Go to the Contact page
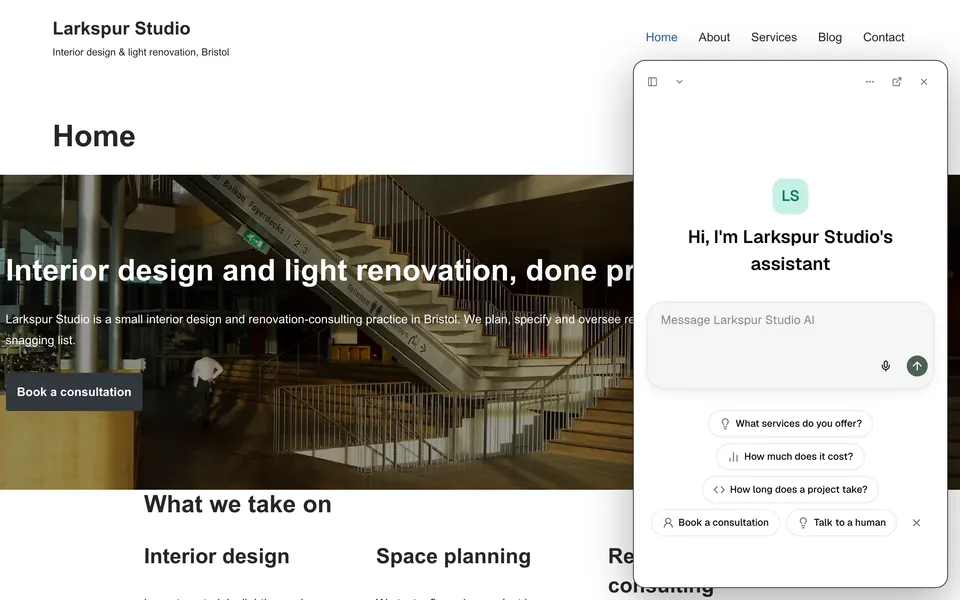Screen dimensions: 960x600 coord(883,37)
